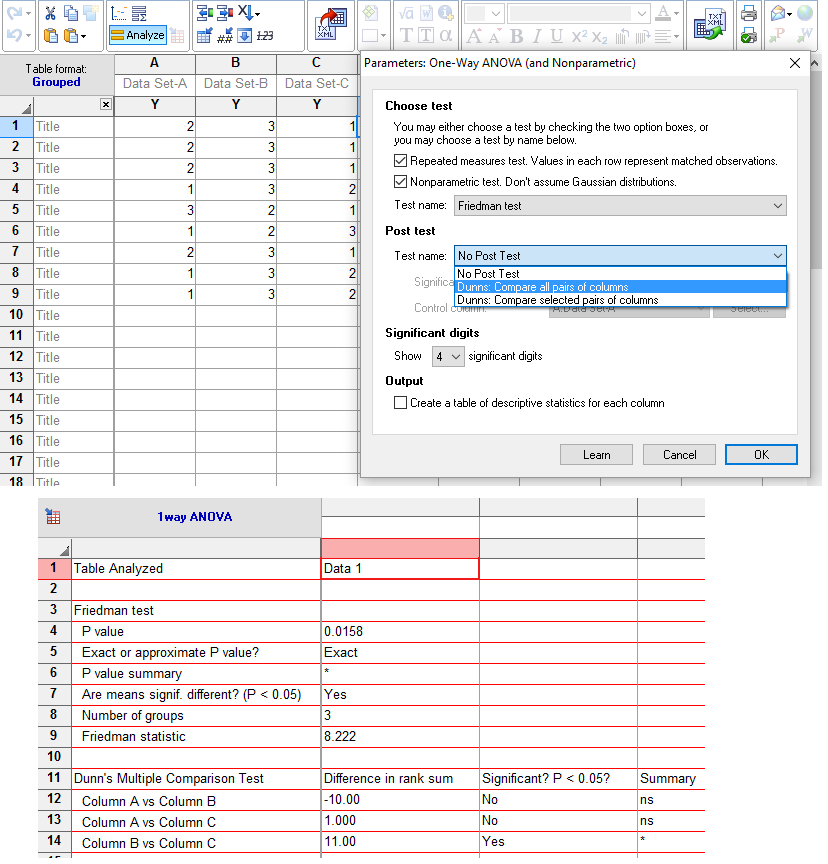Toggle the Repeated measures test checkbox

(401, 161)
